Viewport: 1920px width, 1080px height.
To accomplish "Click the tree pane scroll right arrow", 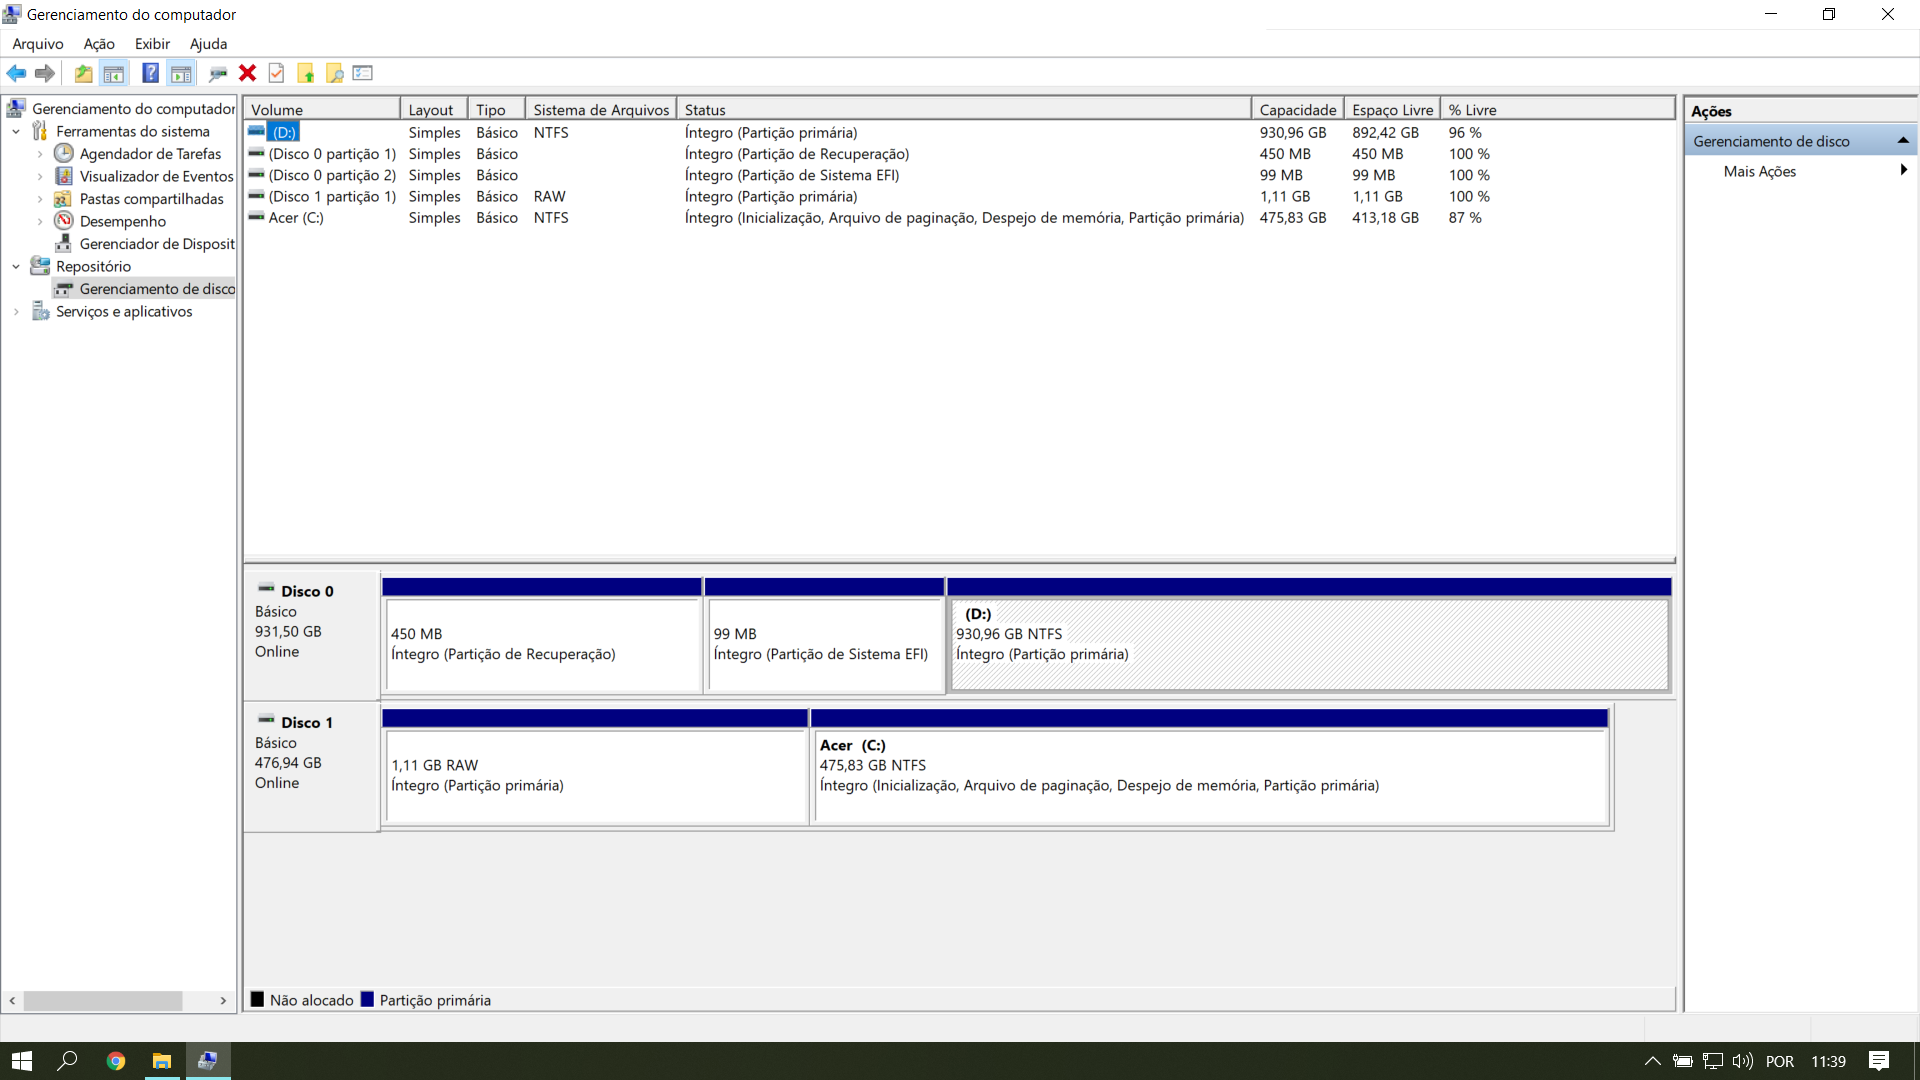I will coord(223,1000).
